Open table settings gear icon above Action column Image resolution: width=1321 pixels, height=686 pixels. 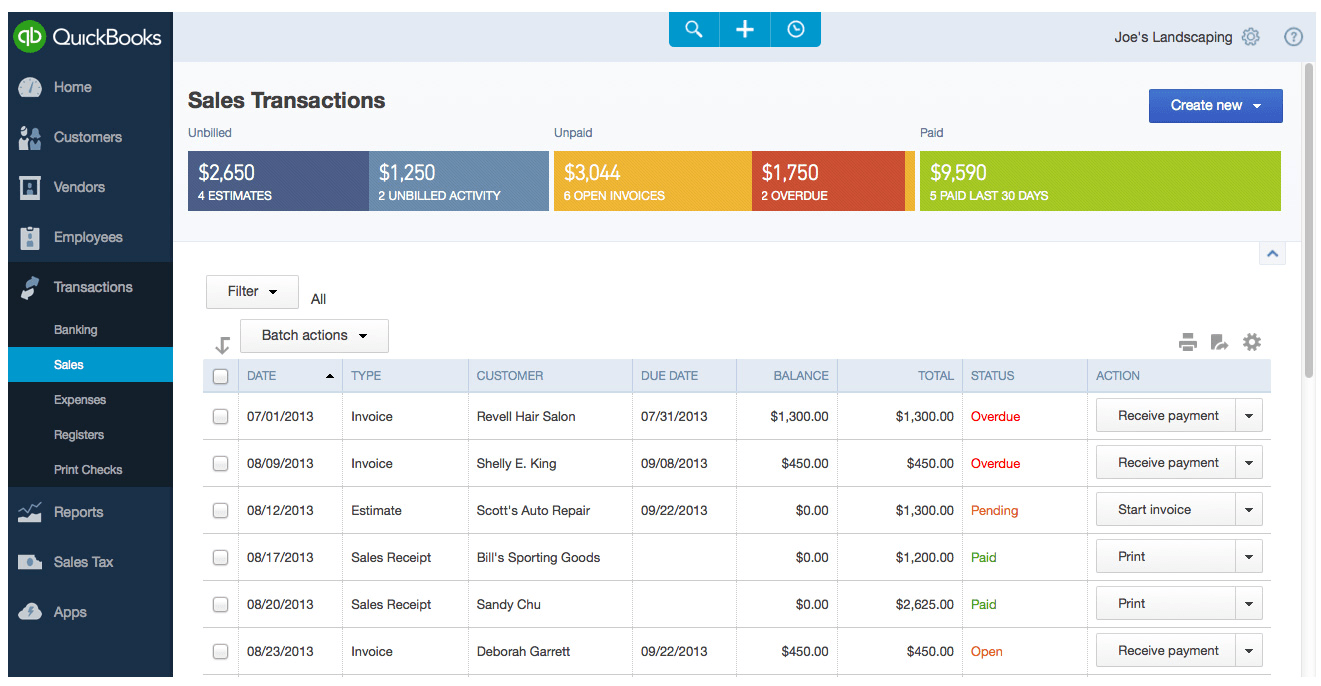click(1252, 342)
